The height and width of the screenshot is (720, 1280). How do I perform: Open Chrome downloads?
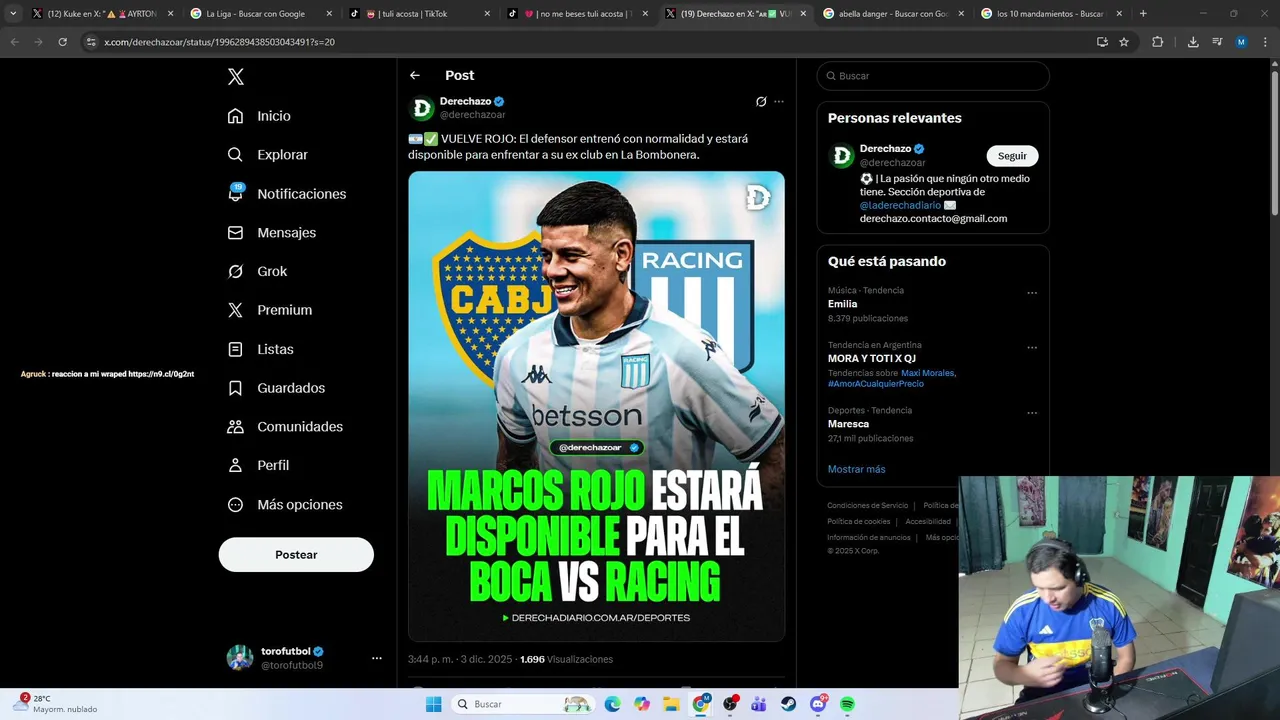[1193, 42]
